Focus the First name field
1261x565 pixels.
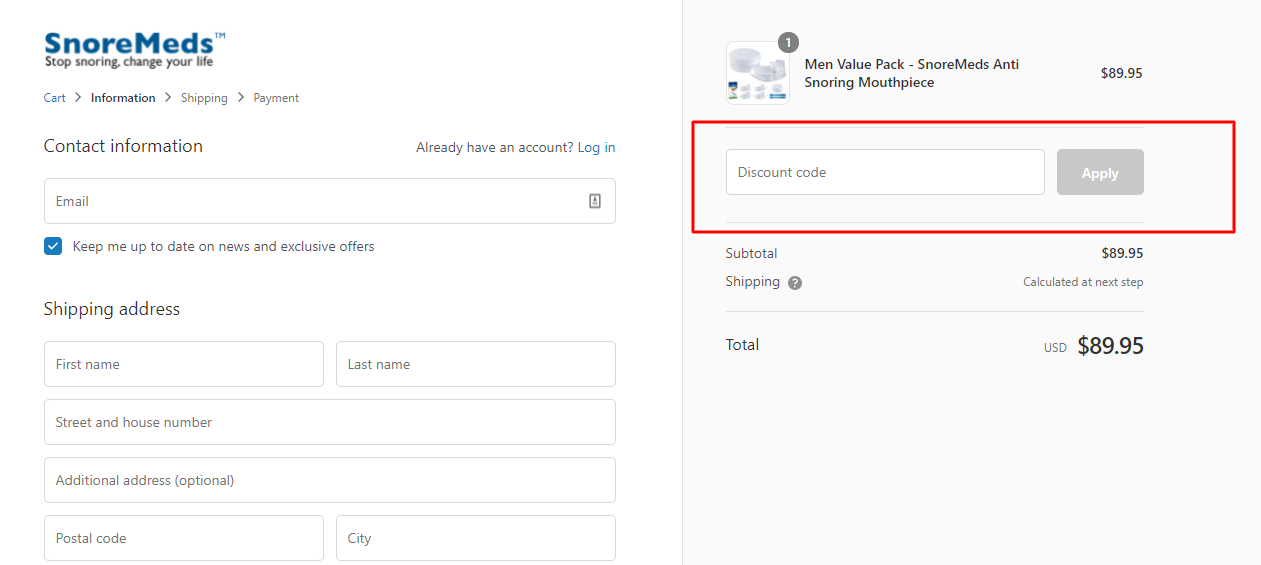pyautogui.click(x=184, y=364)
